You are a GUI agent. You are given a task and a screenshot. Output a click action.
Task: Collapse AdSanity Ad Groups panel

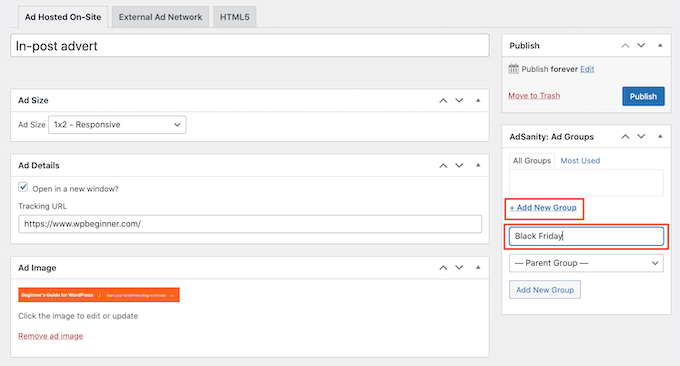point(660,137)
